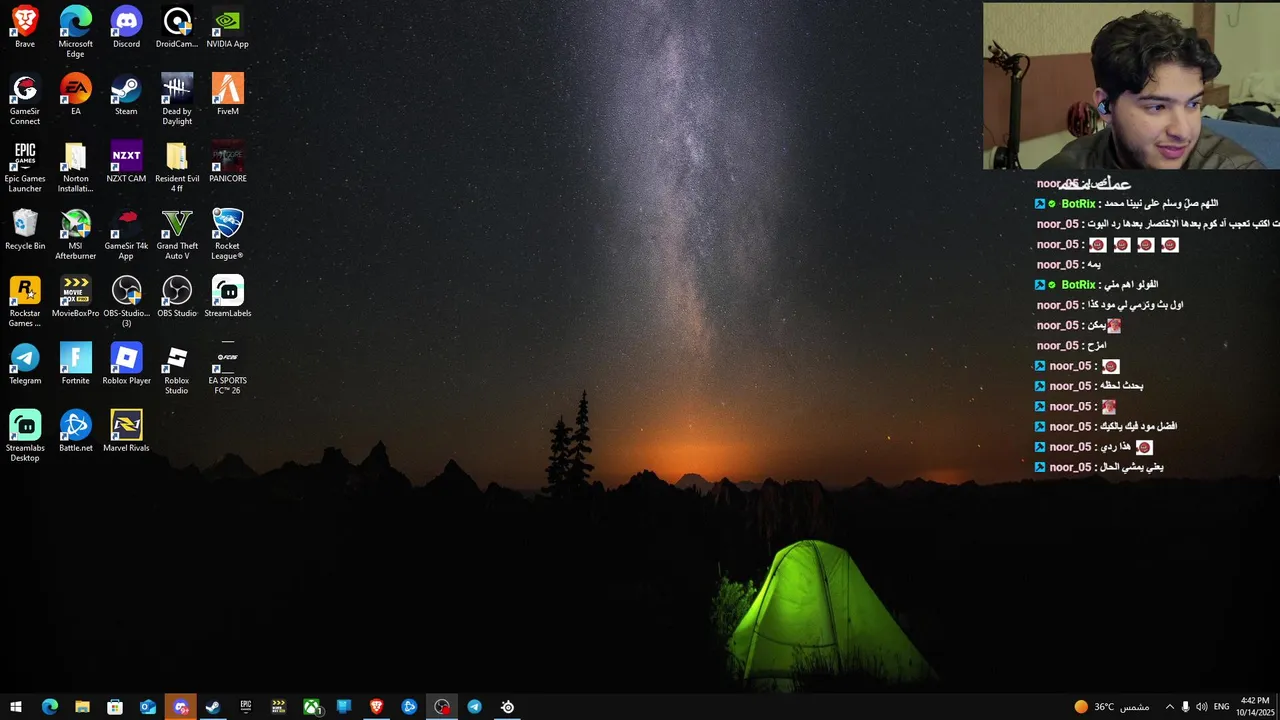Open ENG language input switcher
The image size is (1280, 720).
tap(1221, 707)
